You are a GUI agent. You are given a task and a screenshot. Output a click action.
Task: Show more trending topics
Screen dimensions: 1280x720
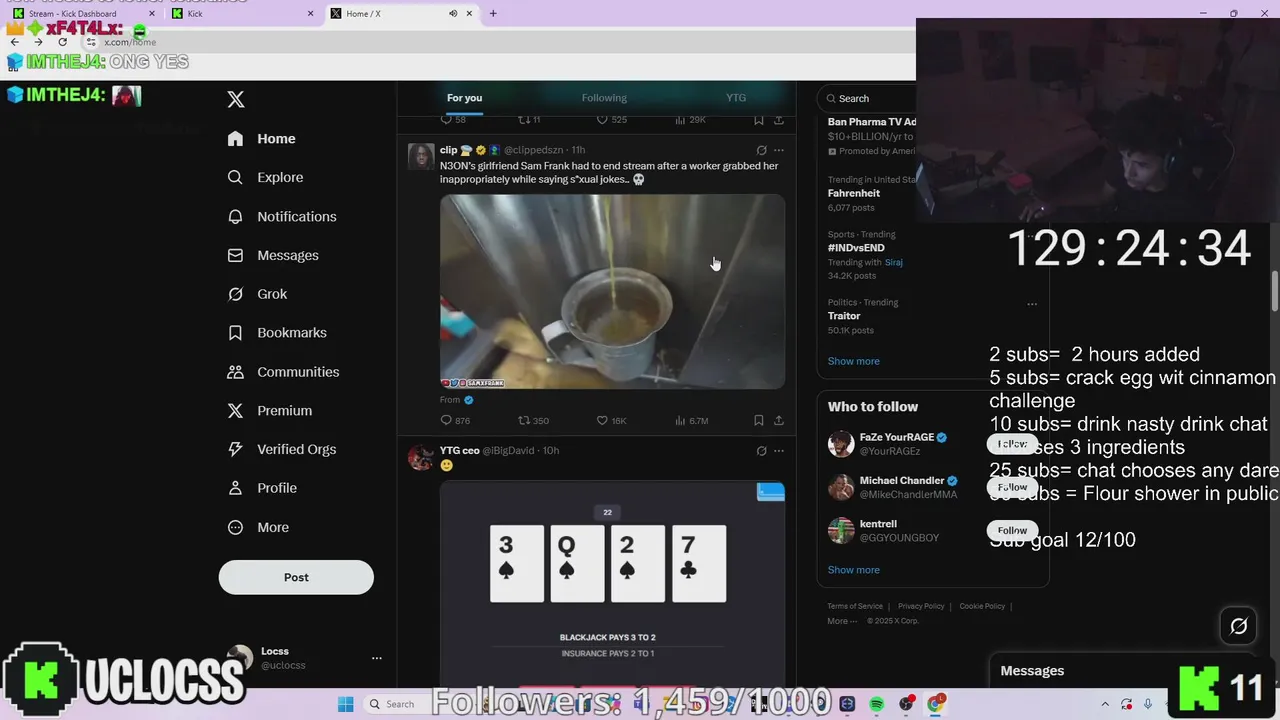(853, 361)
